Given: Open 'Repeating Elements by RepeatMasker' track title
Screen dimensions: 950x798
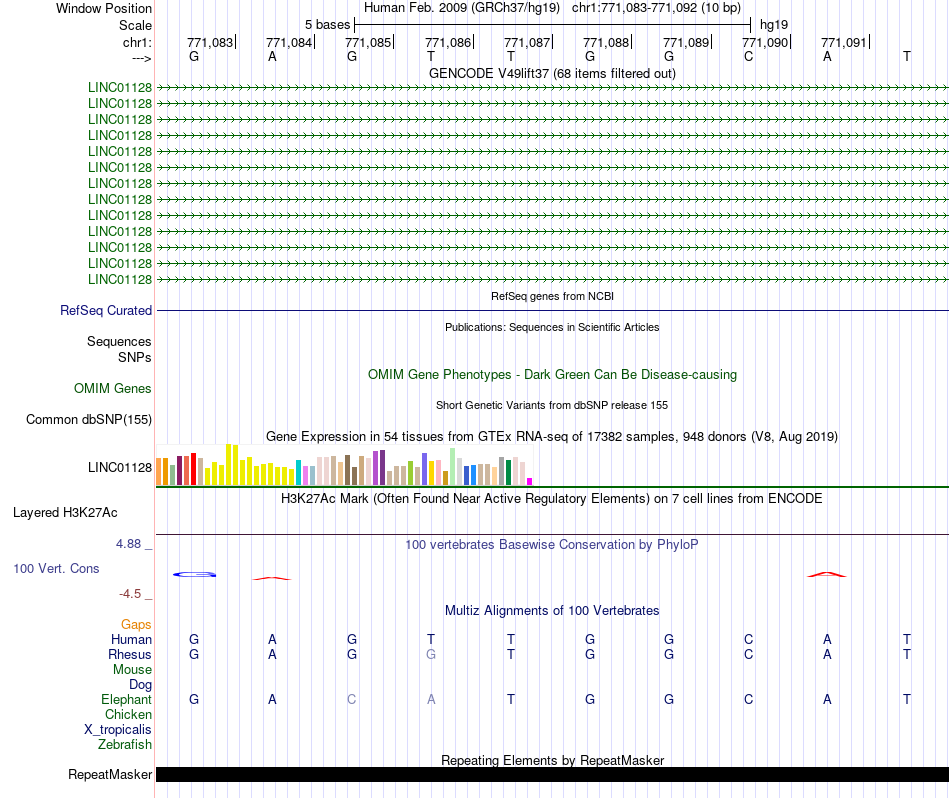Looking at the screenshot, I should click(x=552, y=760).
